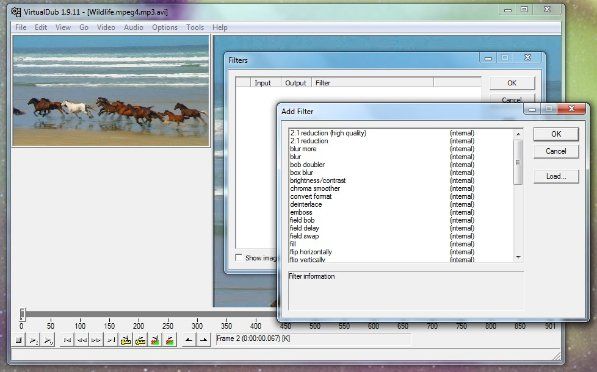Toggle the Show image formats checkbox
The width and height of the screenshot is (597, 372).
(239, 258)
